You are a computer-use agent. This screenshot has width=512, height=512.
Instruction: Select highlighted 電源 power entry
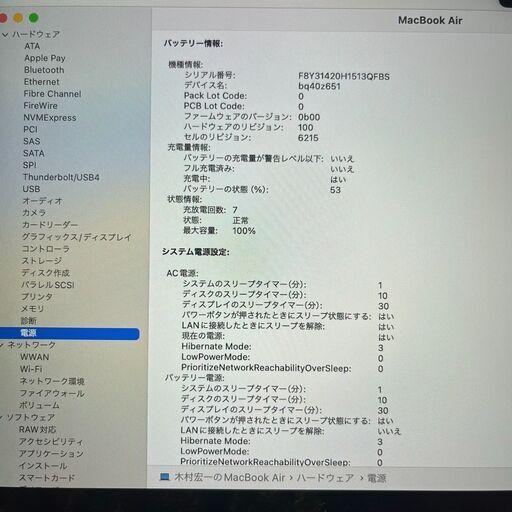[x=69, y=333]
